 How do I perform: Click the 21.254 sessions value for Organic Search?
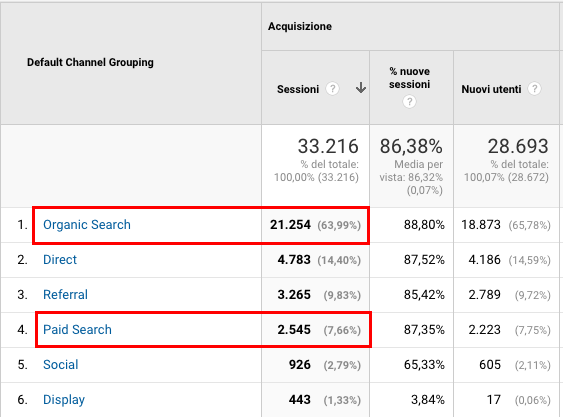pos(290,224)
